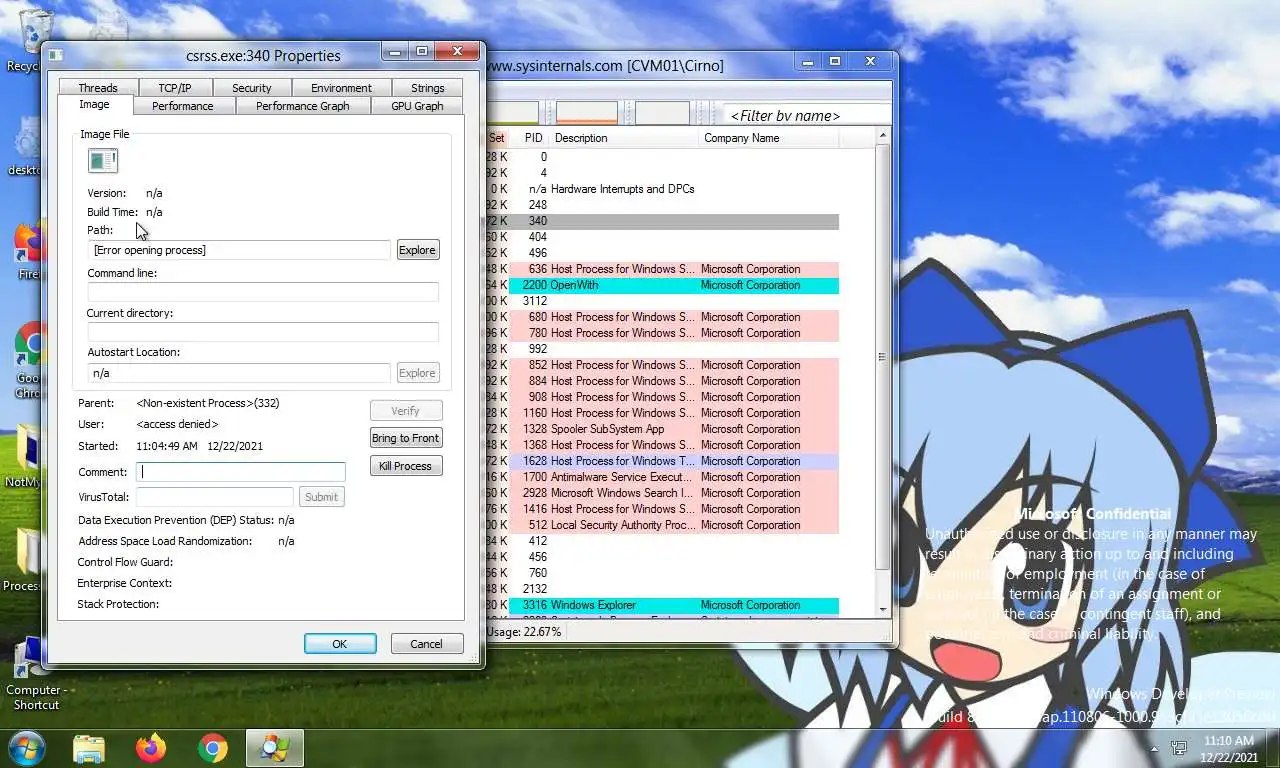The width and height of the screenshot is (1280, 768).
Task: Select process row with PID 2132
Action: (663, 589)
